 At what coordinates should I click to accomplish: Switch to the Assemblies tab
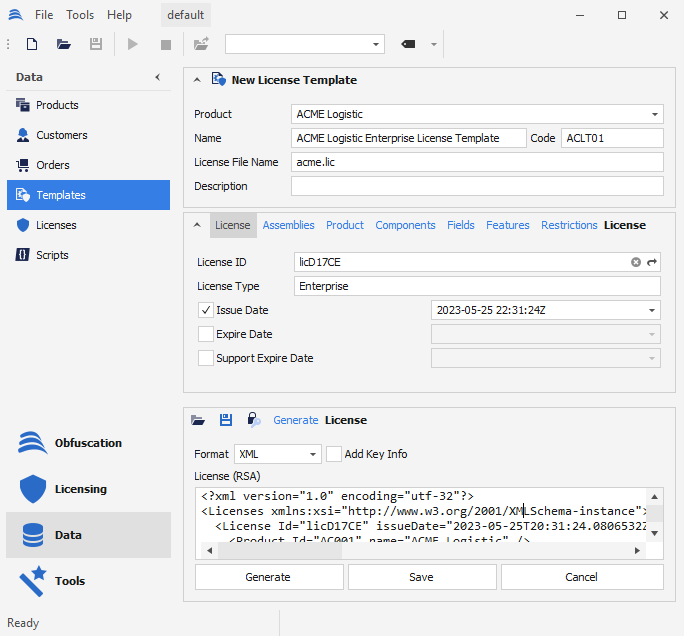point(288,225)
